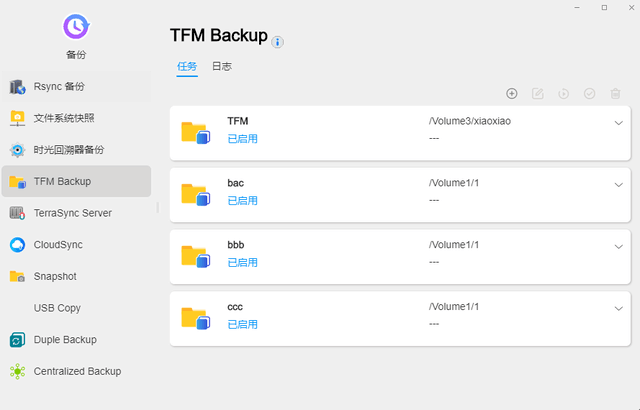640x410 pixels.
Task: Open the info icon beside TFM Backup
Action: (277, 42)
